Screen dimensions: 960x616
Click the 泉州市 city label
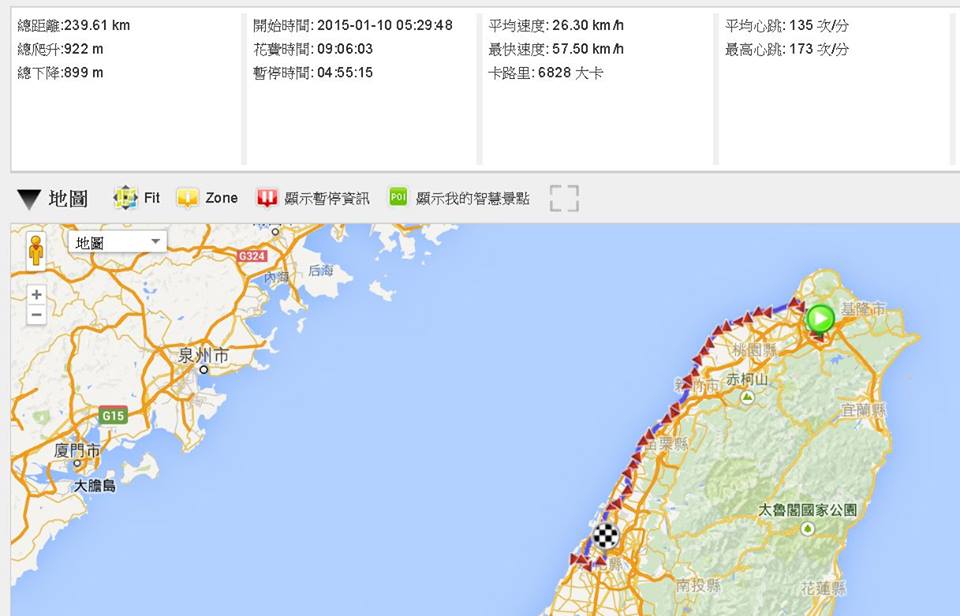click(203, 355)
